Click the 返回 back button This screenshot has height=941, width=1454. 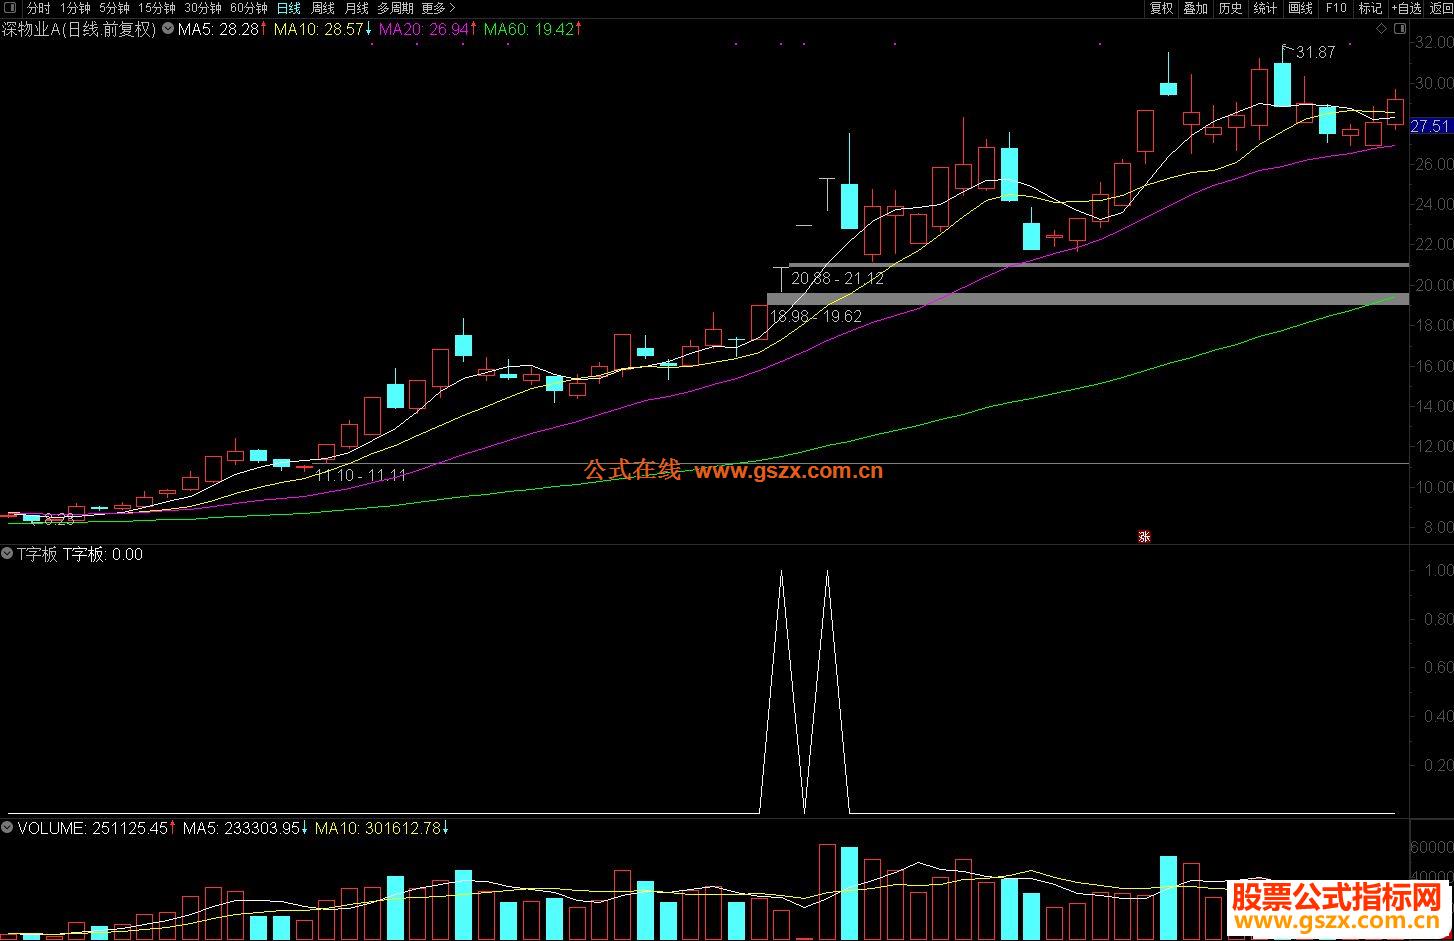point(1440,8)
